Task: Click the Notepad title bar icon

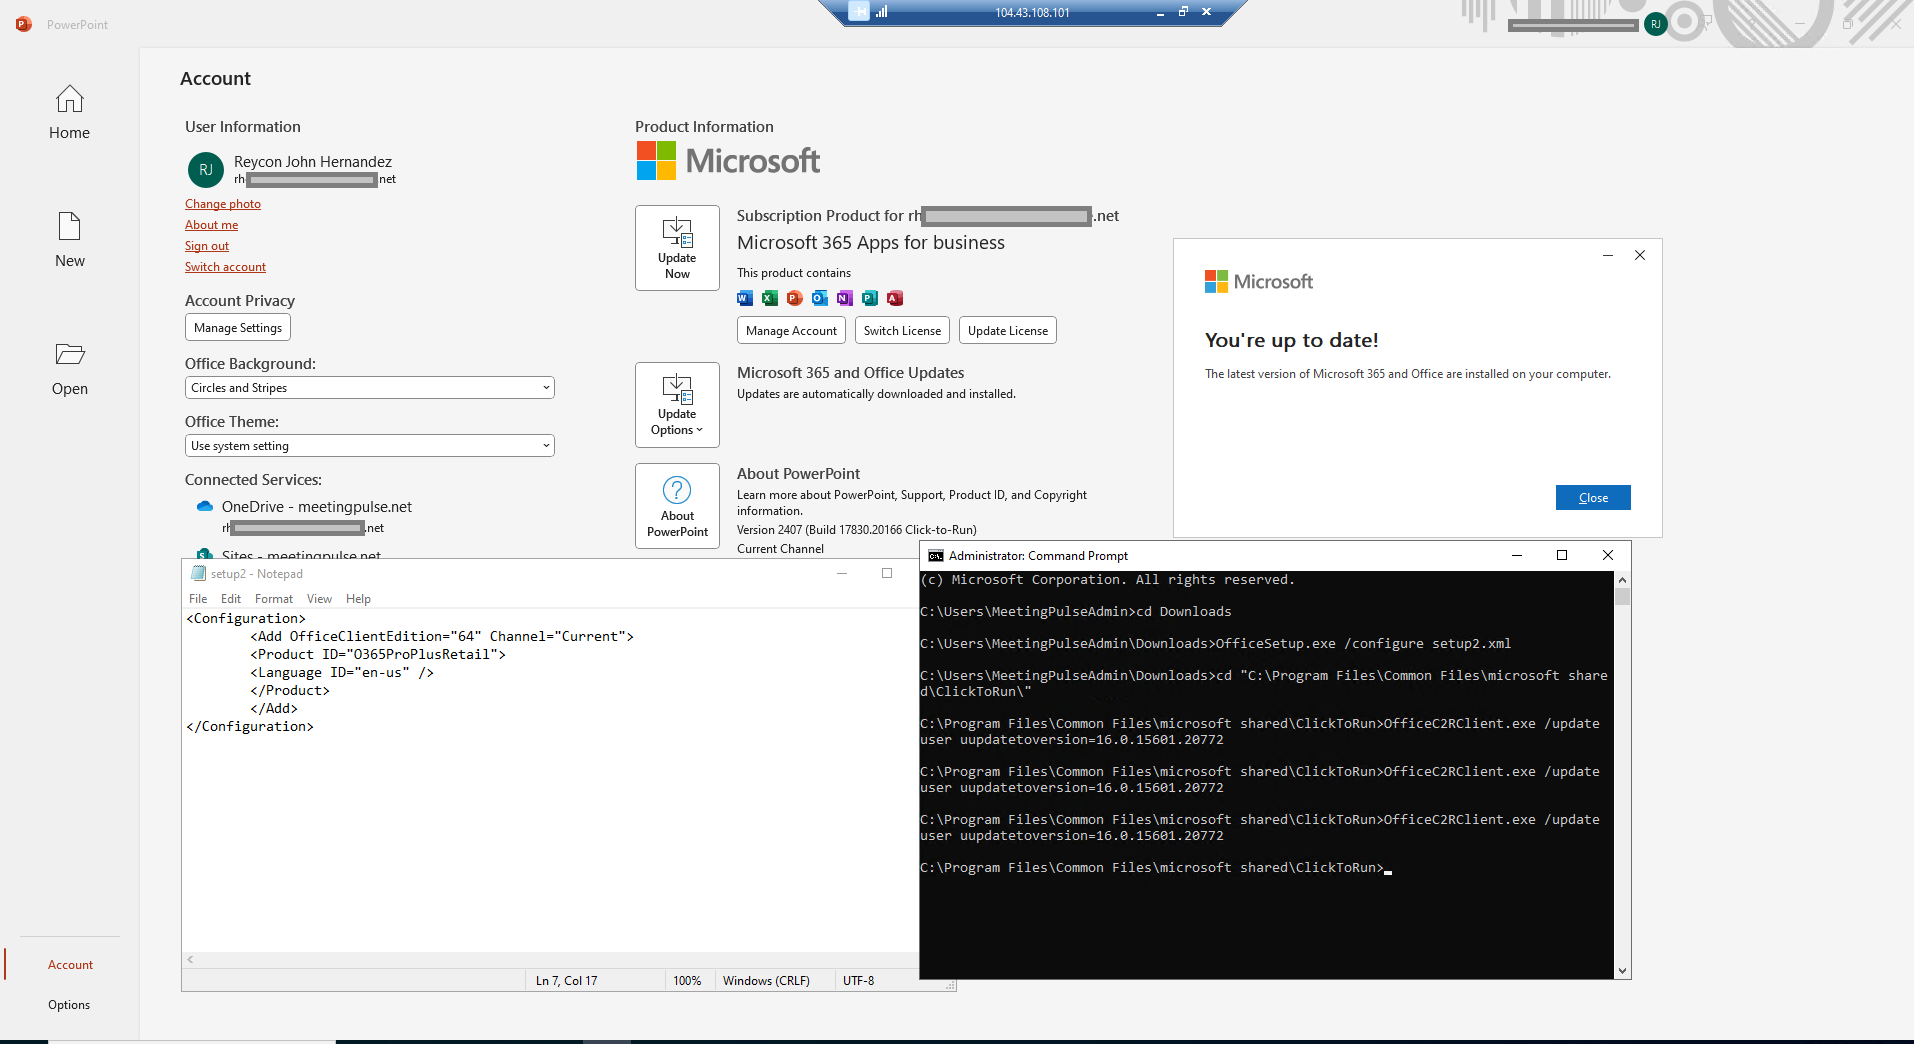Action: coord(198,574)
